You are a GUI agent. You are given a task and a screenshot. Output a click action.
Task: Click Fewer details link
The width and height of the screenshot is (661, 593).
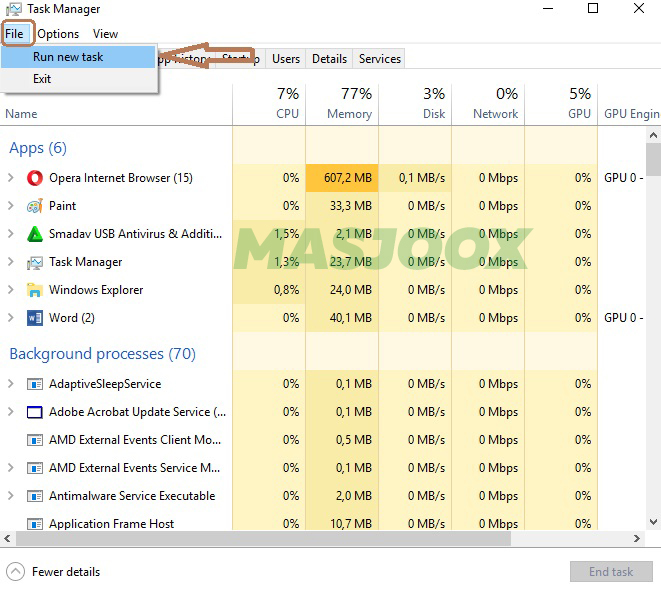(66, 572)
